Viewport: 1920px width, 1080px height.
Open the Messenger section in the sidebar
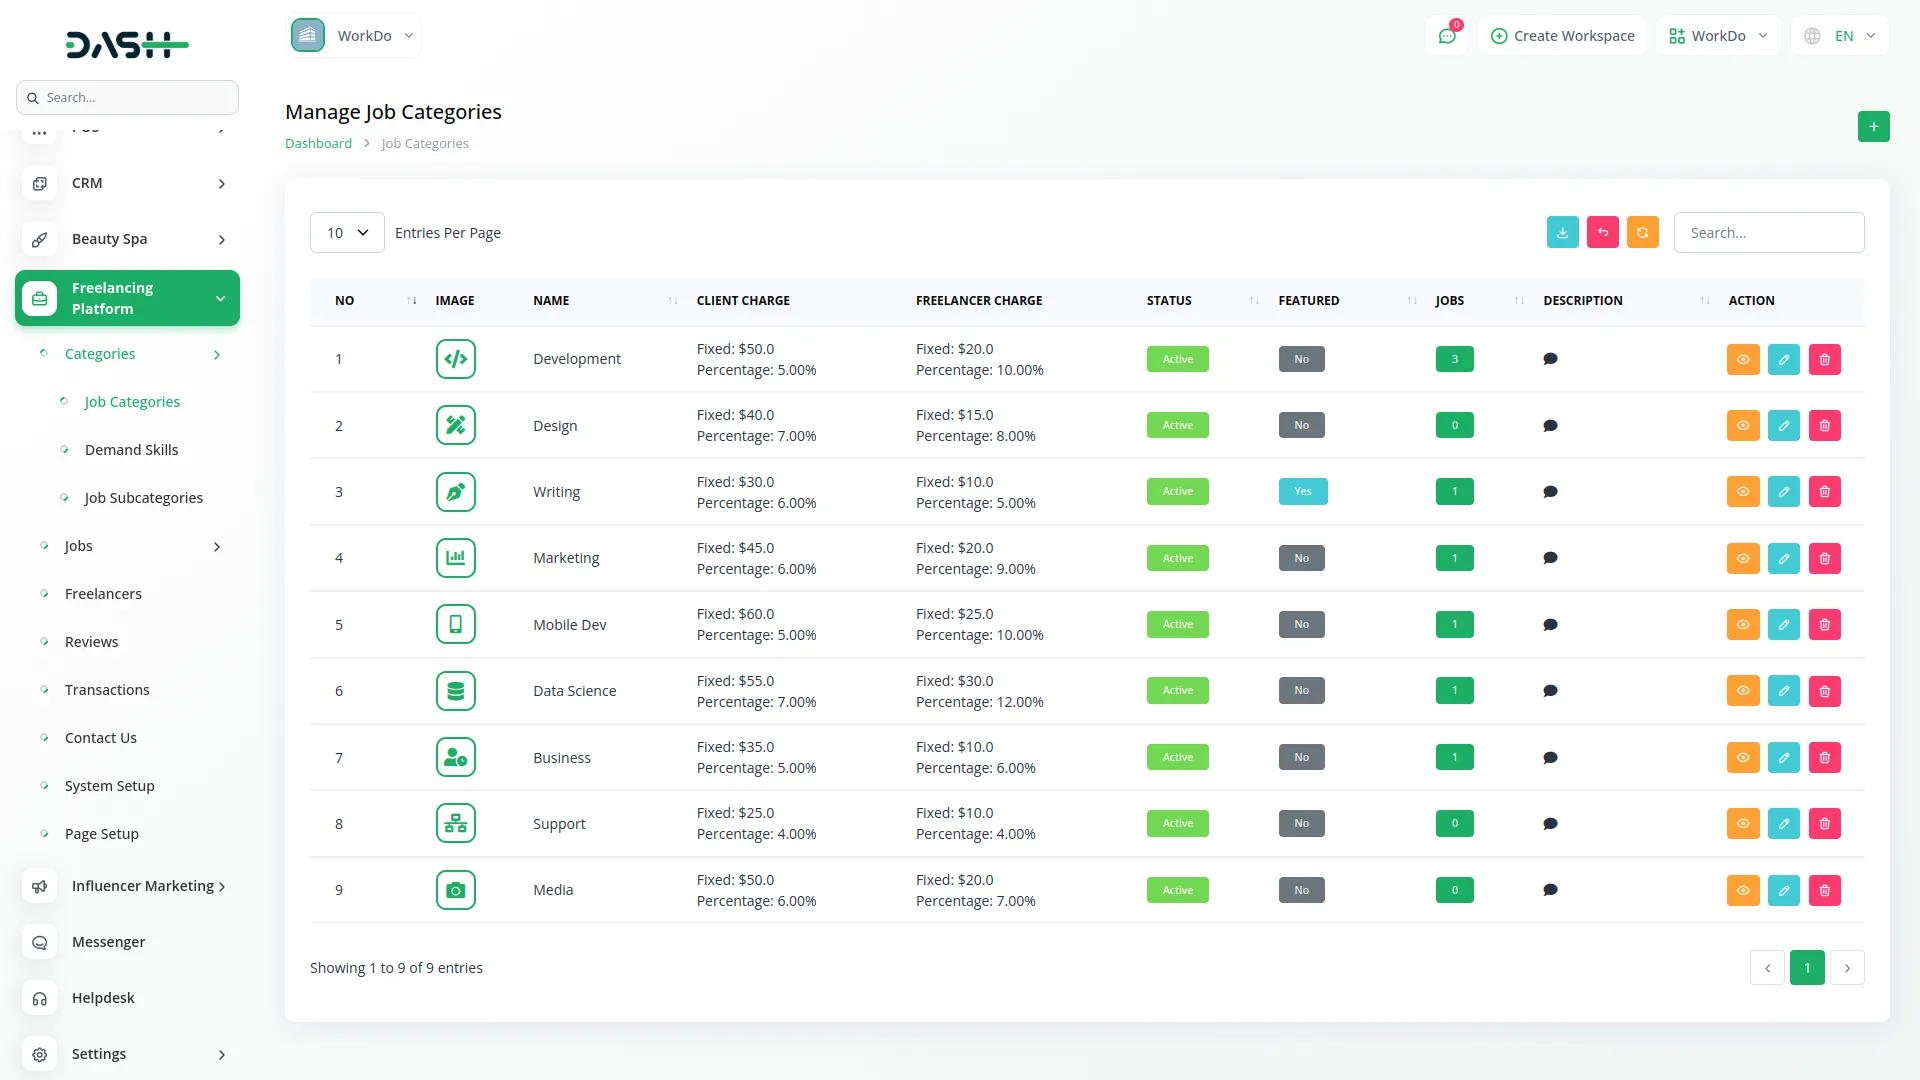pos(107,941)
